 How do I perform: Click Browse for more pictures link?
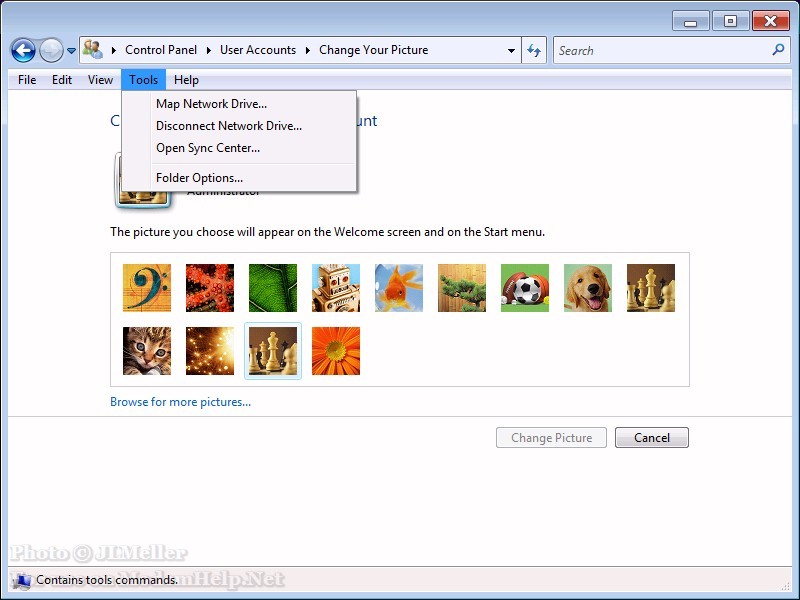click(181, 402)
